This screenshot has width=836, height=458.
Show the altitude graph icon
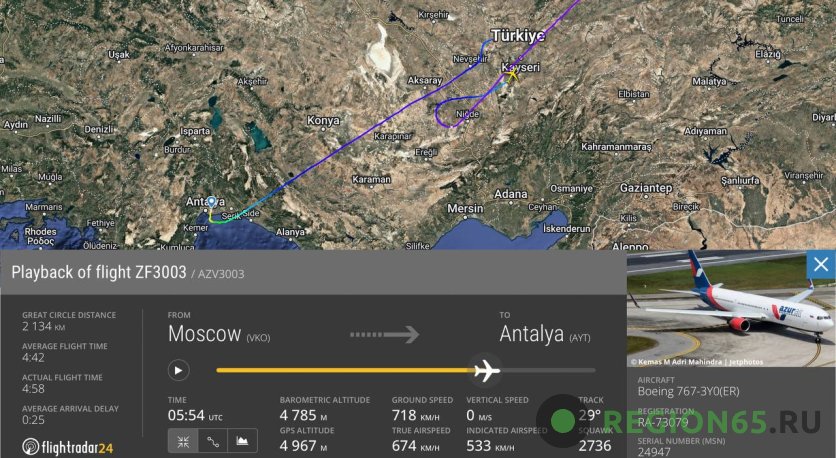tap(243, 441)
